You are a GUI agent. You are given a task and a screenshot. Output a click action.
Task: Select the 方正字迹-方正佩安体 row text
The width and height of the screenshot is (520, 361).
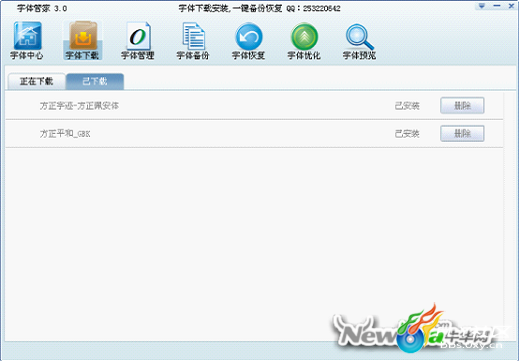[x=79, y=106]
